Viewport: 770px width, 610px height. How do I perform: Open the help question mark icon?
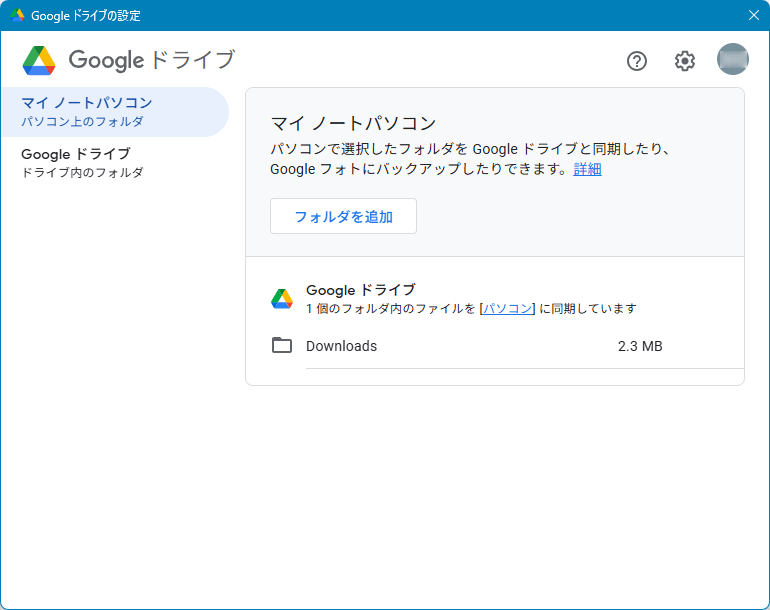point(636,61)
